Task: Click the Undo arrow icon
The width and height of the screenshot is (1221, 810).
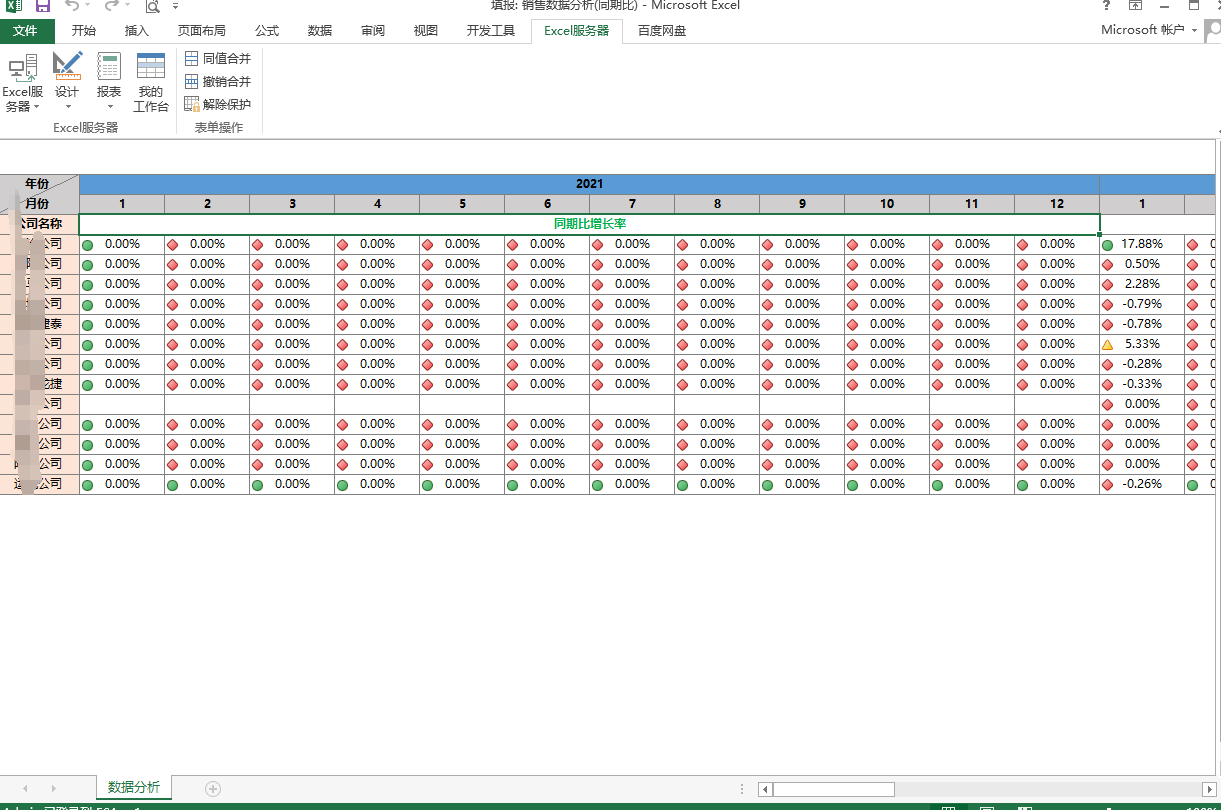Action: tap(72, 6)
